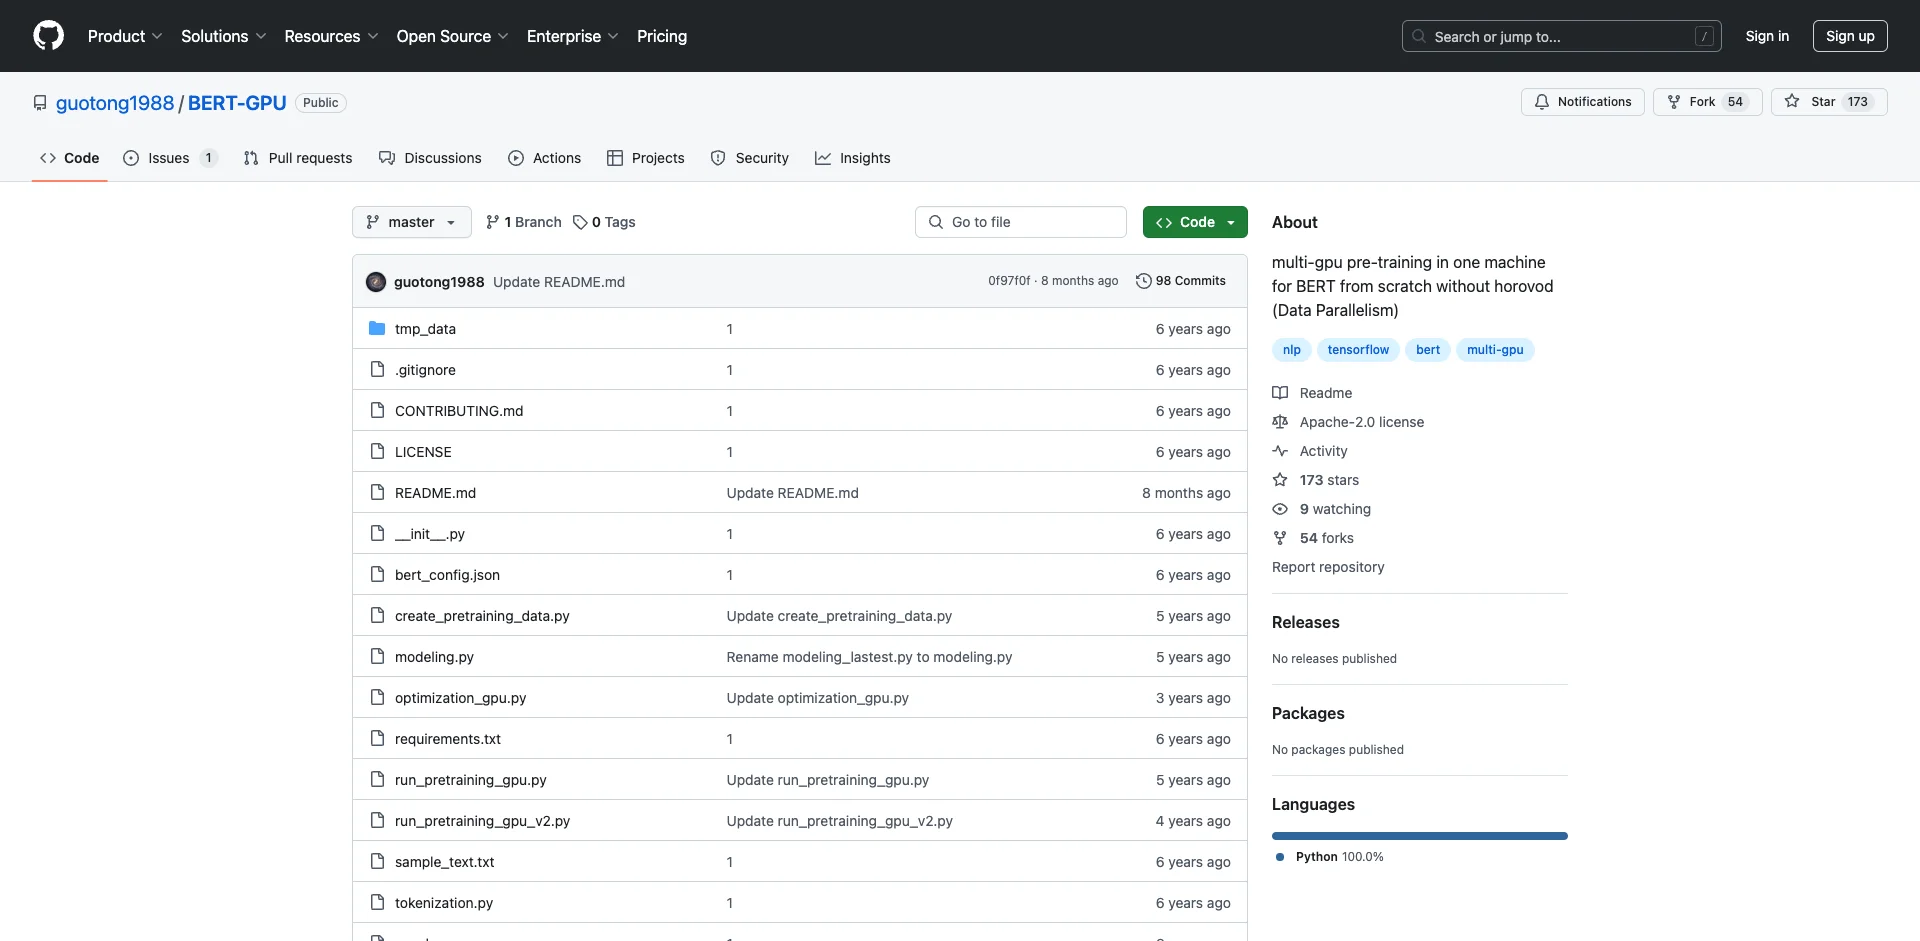
Task: Switch to the Pull requests tab
Action: (298, 158)
